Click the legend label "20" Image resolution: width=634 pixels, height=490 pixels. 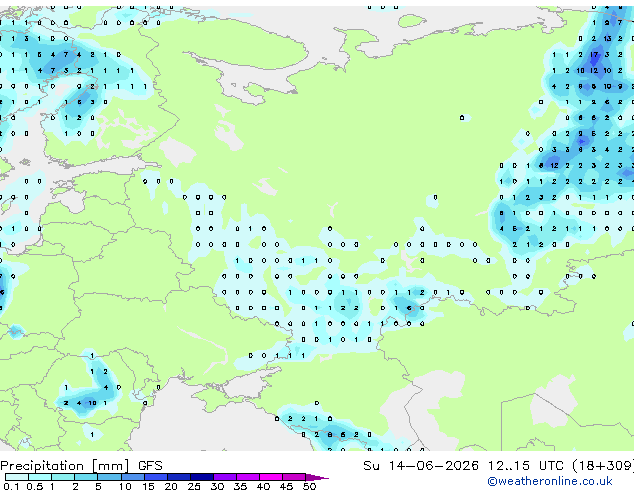(x=171, y=486)
